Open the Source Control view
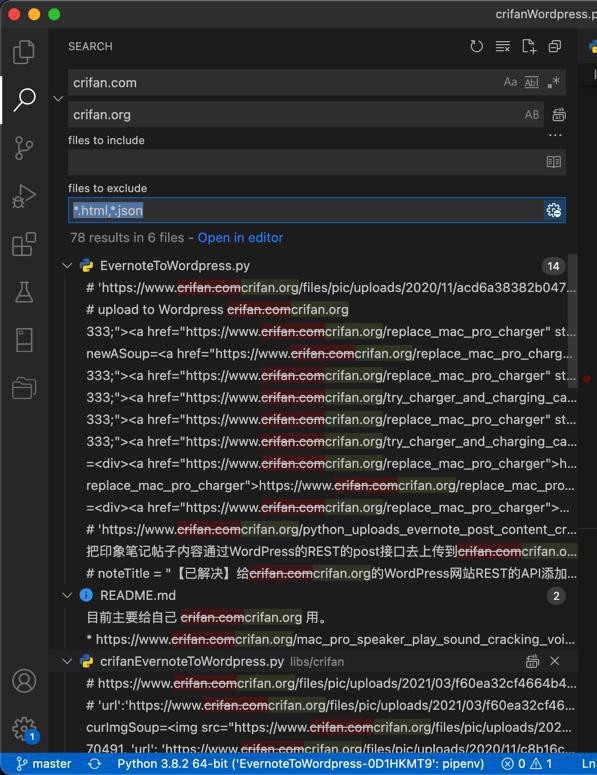Screen dimensions: 597x775 [x=24, y=148]
